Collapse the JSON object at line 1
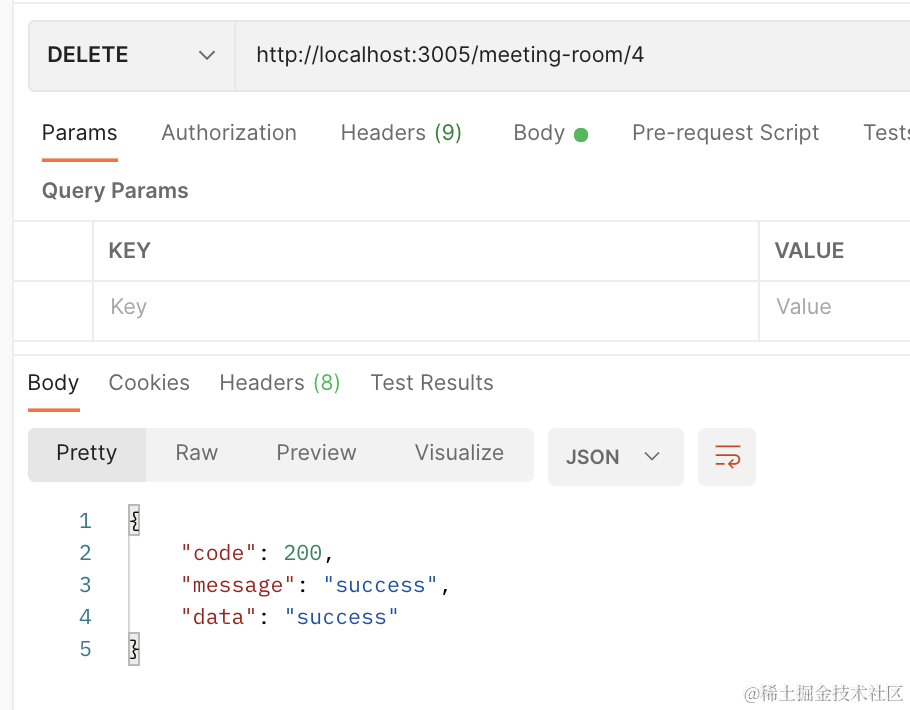 pyautogui.click(x=134, y=521)
